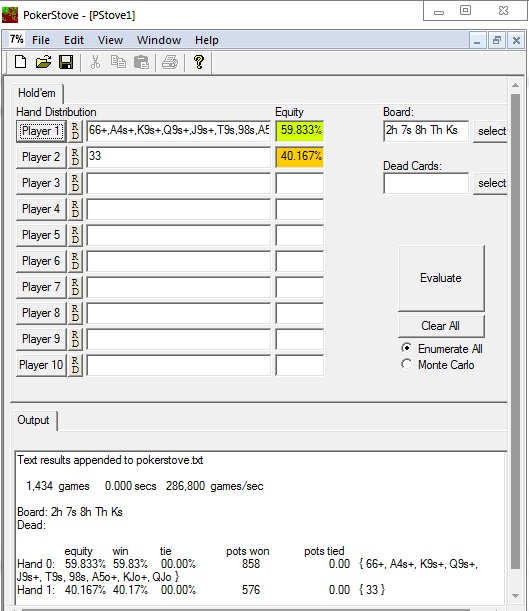Click the Player 2 button
The image size is (529, 611).
pyautogui.click(x=41, y=157)
